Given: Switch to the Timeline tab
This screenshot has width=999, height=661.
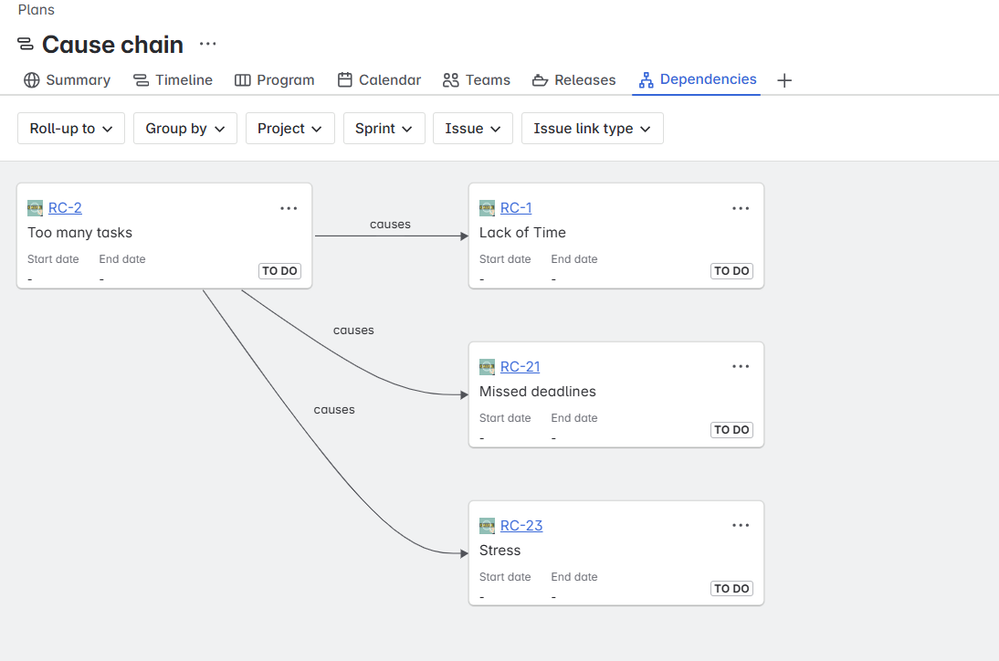Looking at the screenshot, I should (x=173, y=80).
